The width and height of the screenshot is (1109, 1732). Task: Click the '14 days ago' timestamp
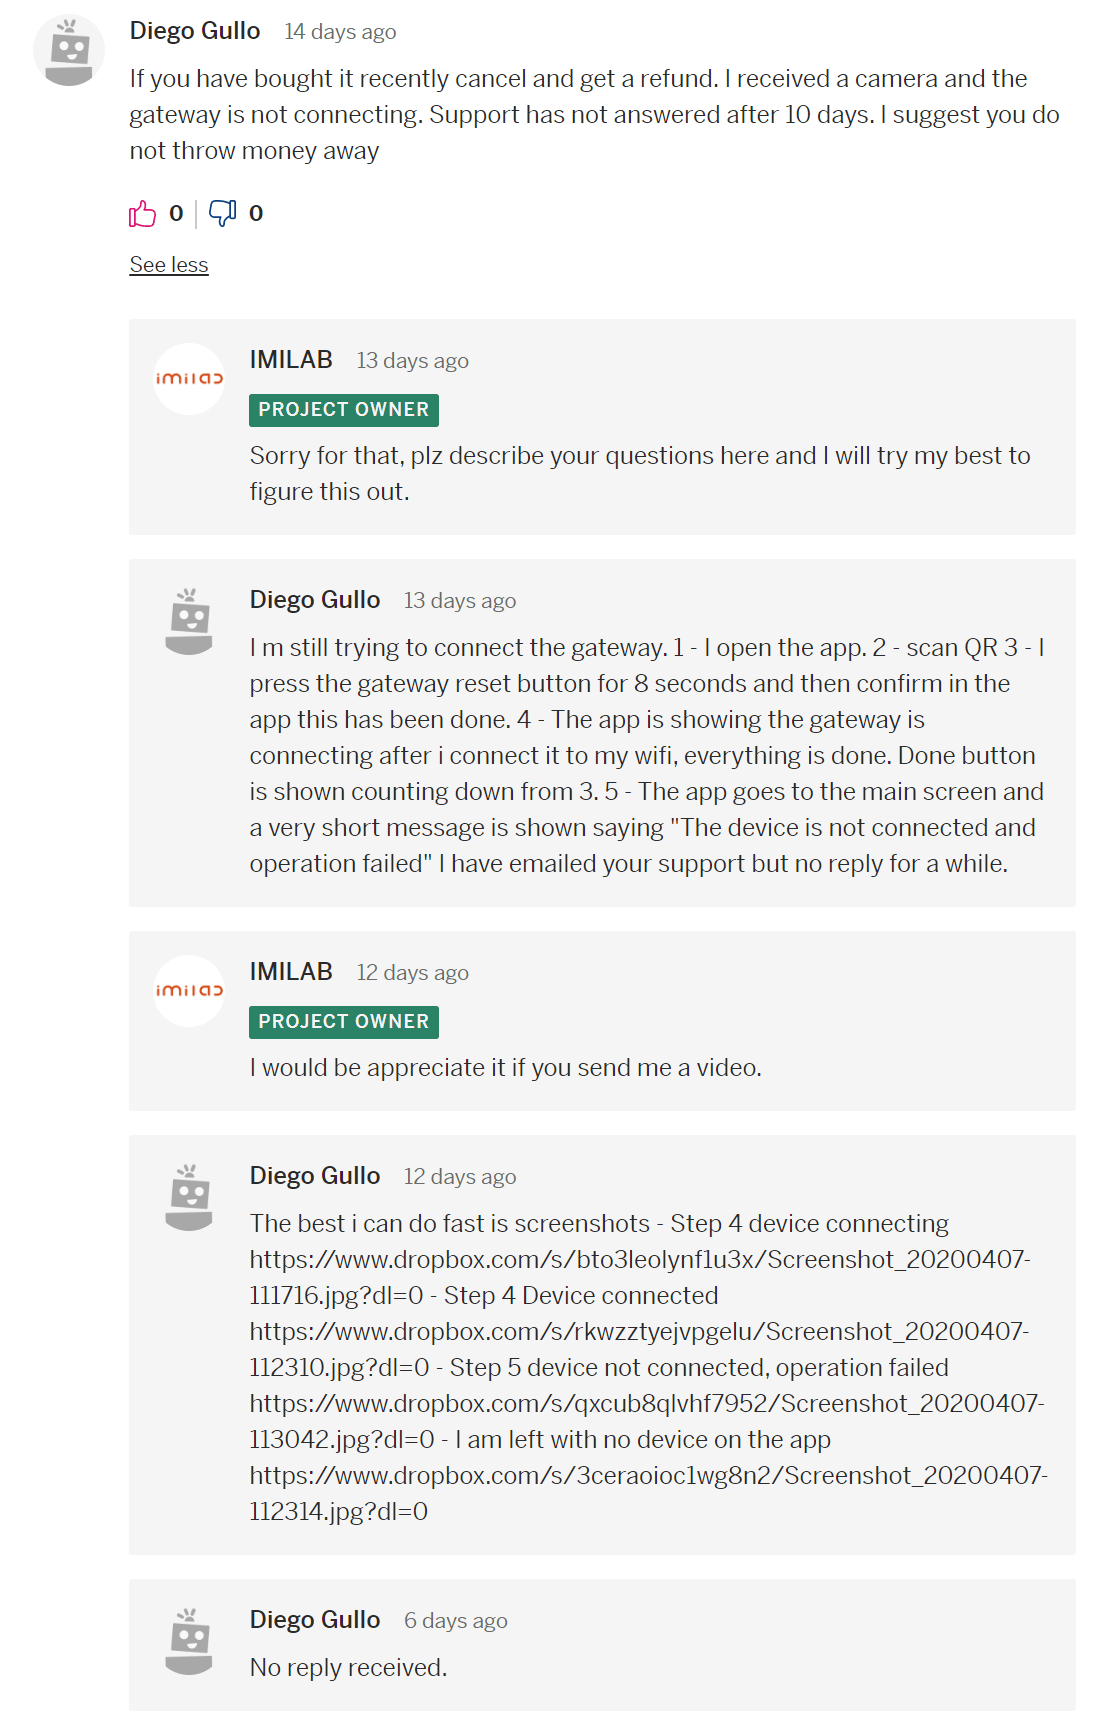coord(340,32)
